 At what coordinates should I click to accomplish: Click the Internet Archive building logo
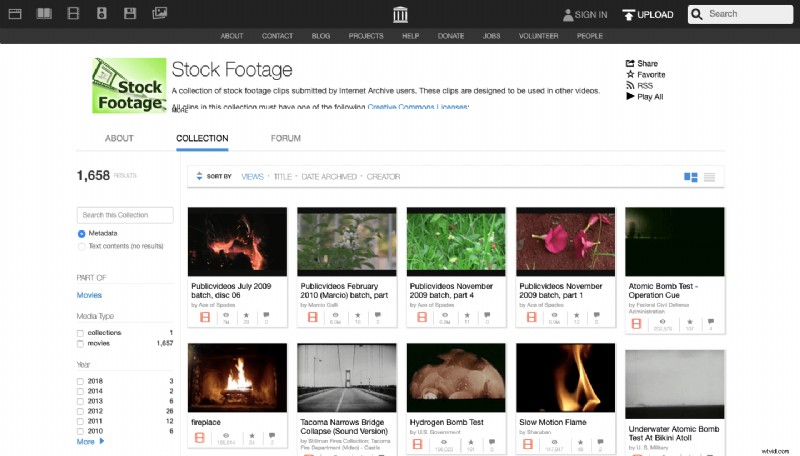coord(401,14)
